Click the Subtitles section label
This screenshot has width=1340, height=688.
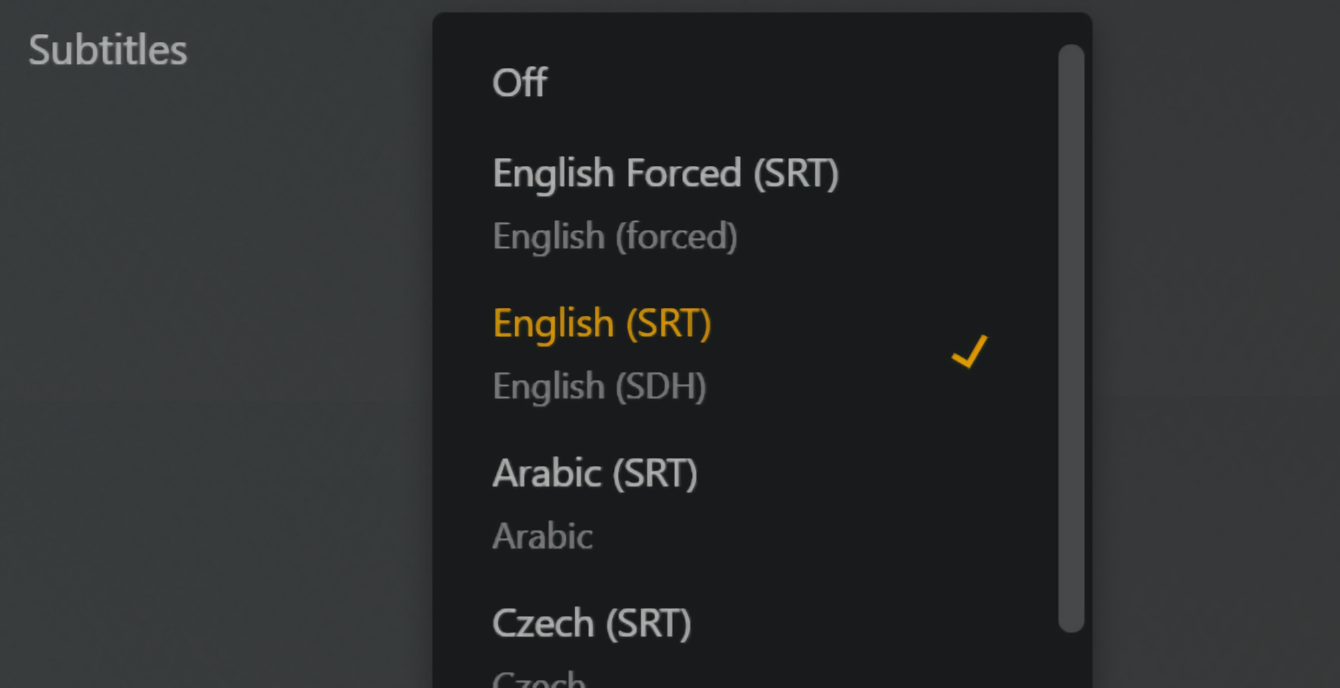(107, 50)
